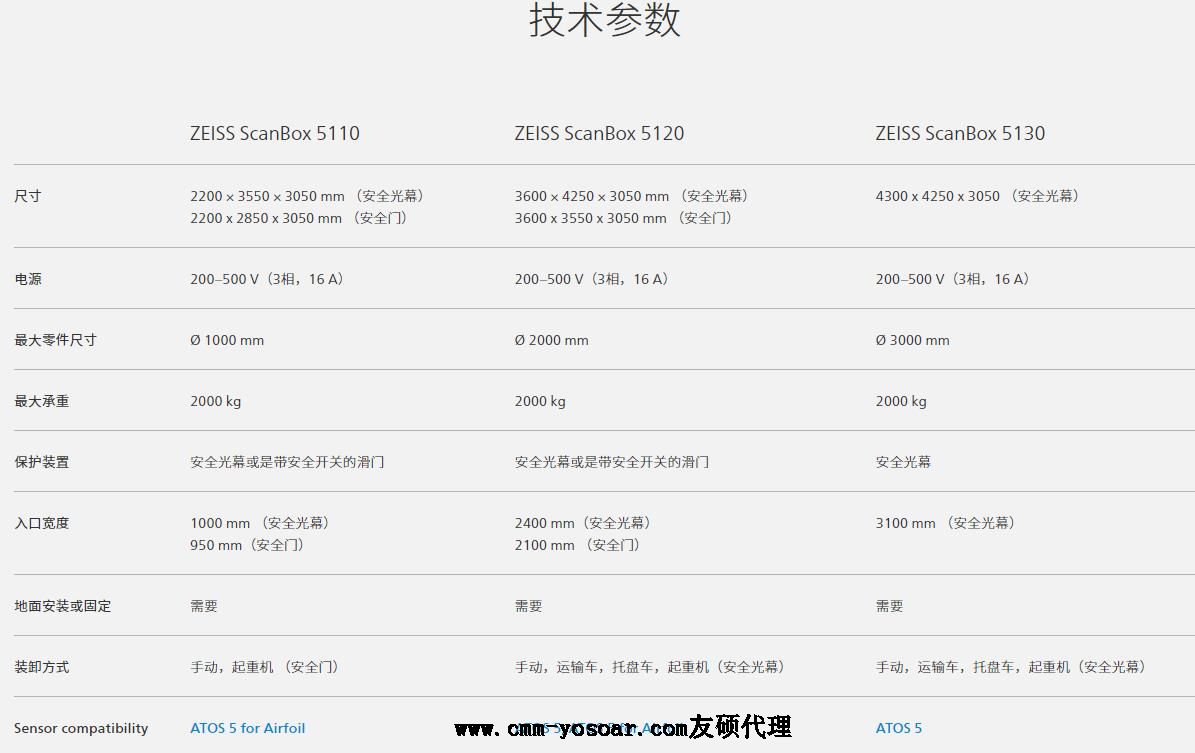Click the 装卸方式 row label
Screen dimensions: 1195x753
tap(41, 667)
